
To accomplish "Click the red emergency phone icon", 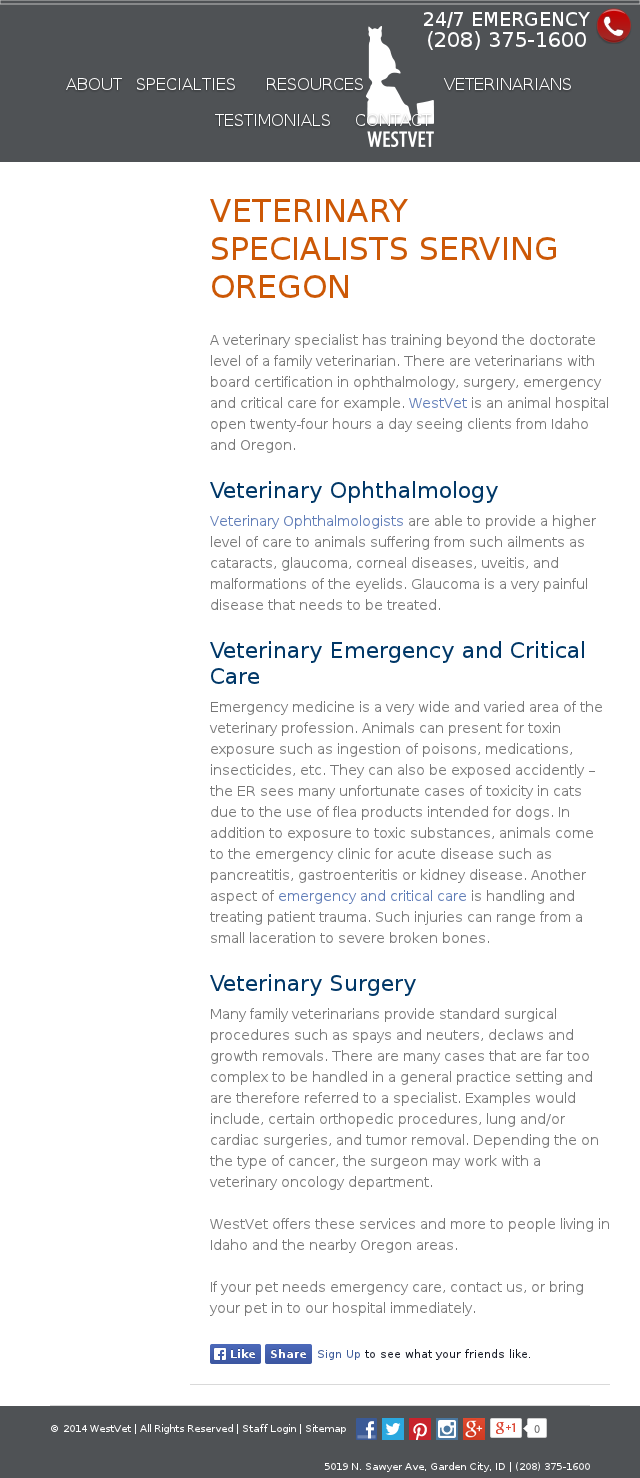I will click(x=613, y=27).
